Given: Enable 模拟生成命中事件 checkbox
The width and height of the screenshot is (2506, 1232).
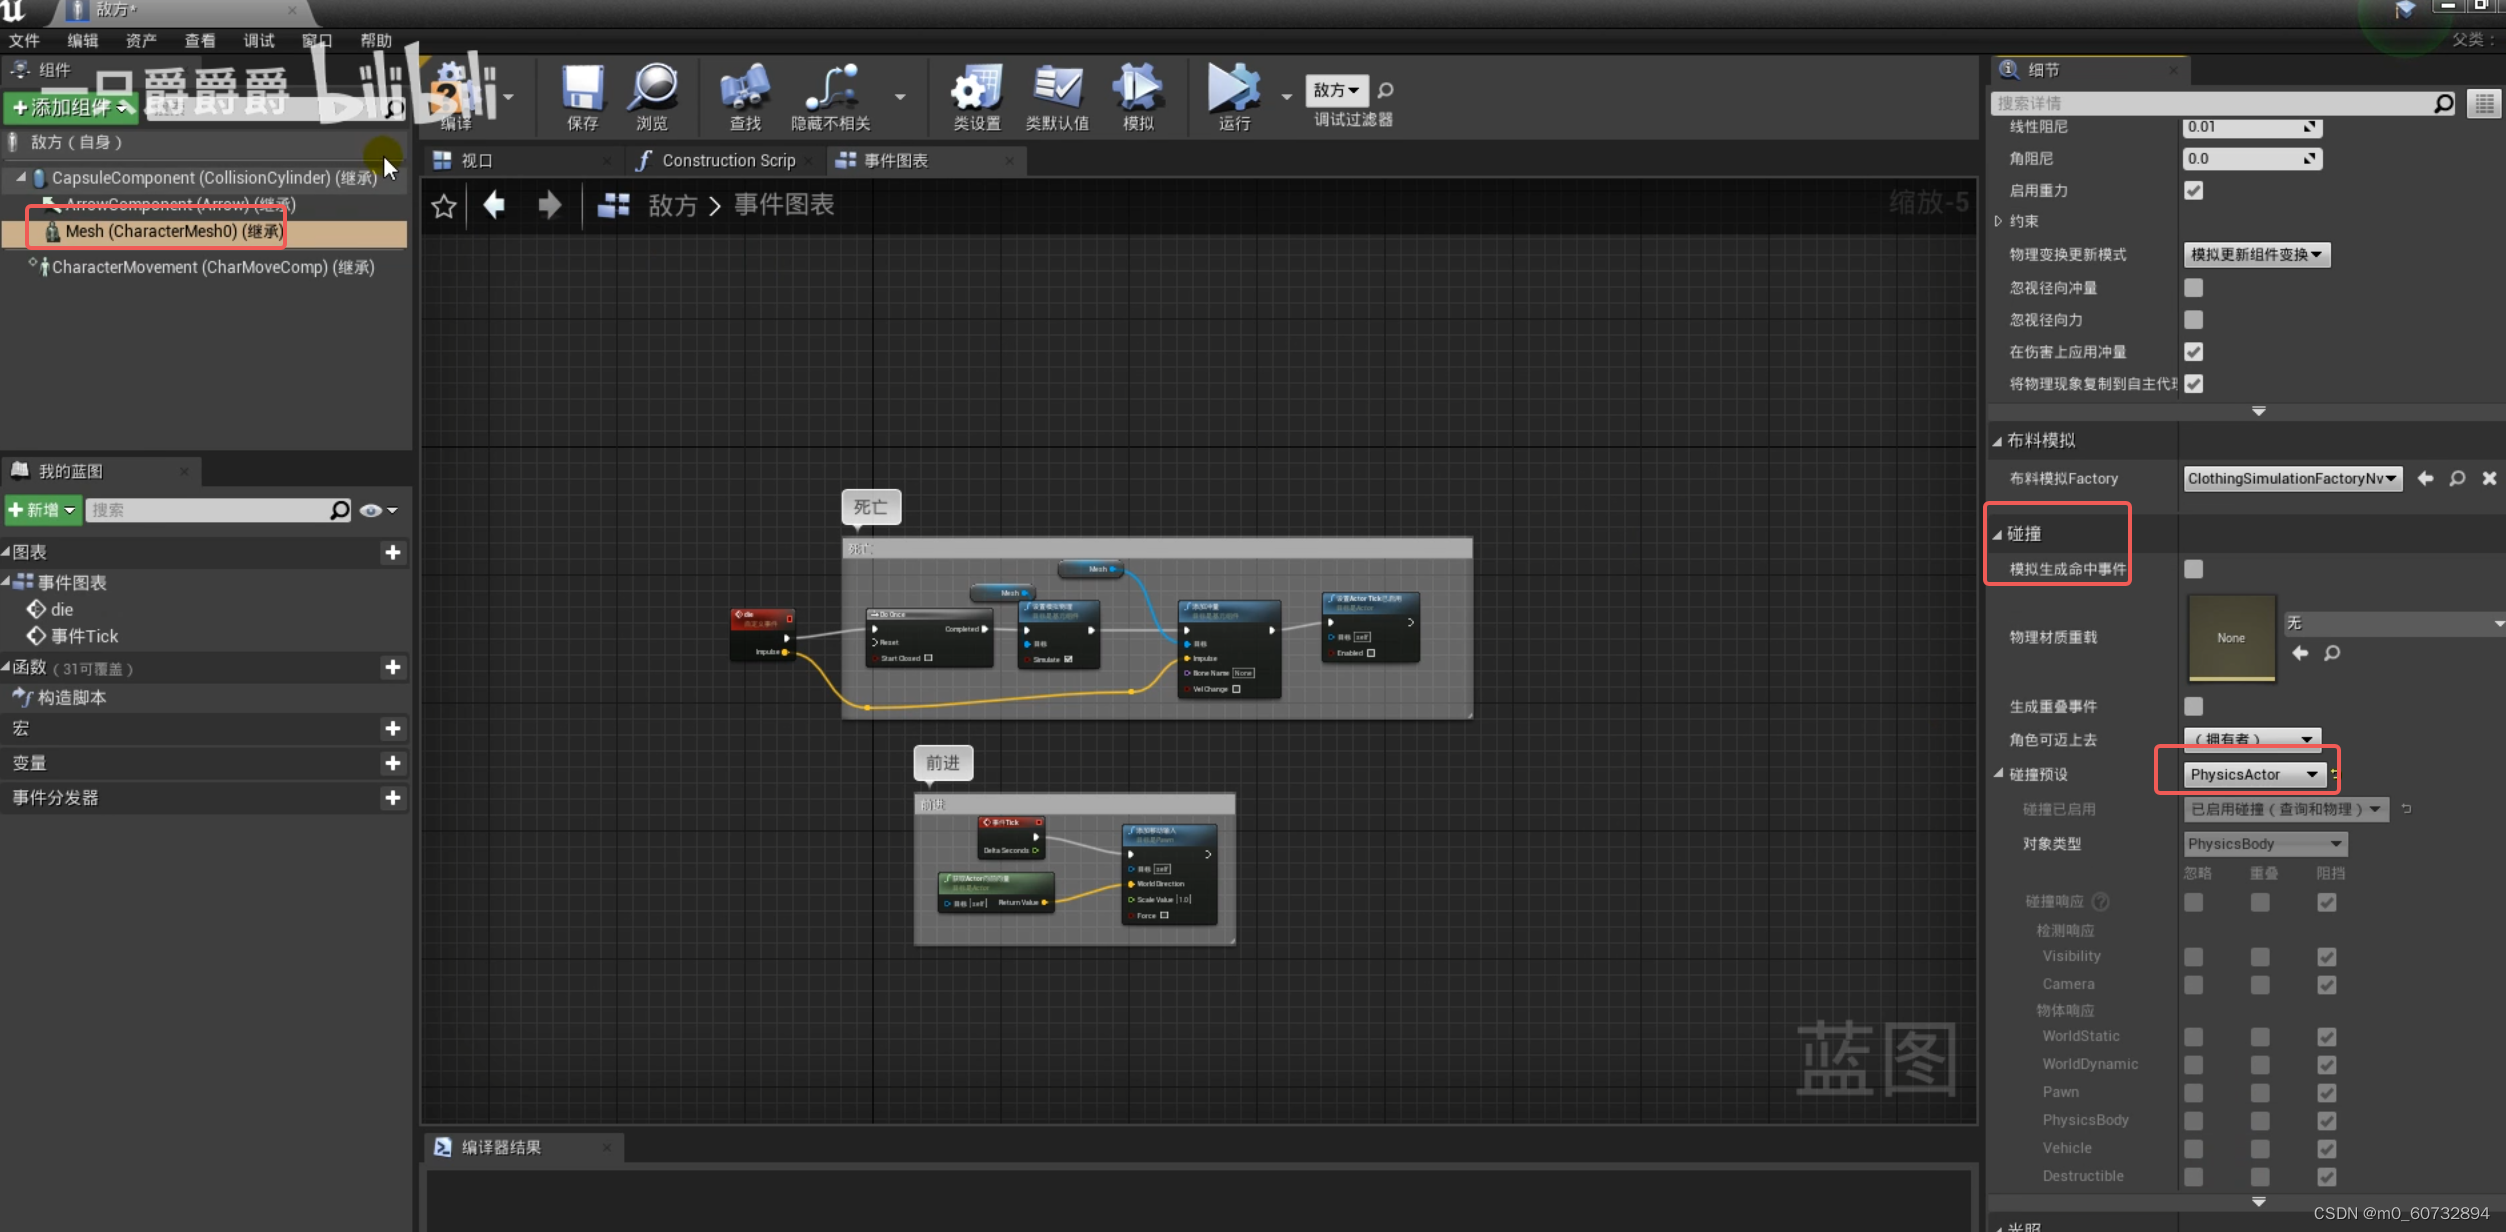Looking at the screenshot, I should pyautogui.click(x=2193, y=569).
